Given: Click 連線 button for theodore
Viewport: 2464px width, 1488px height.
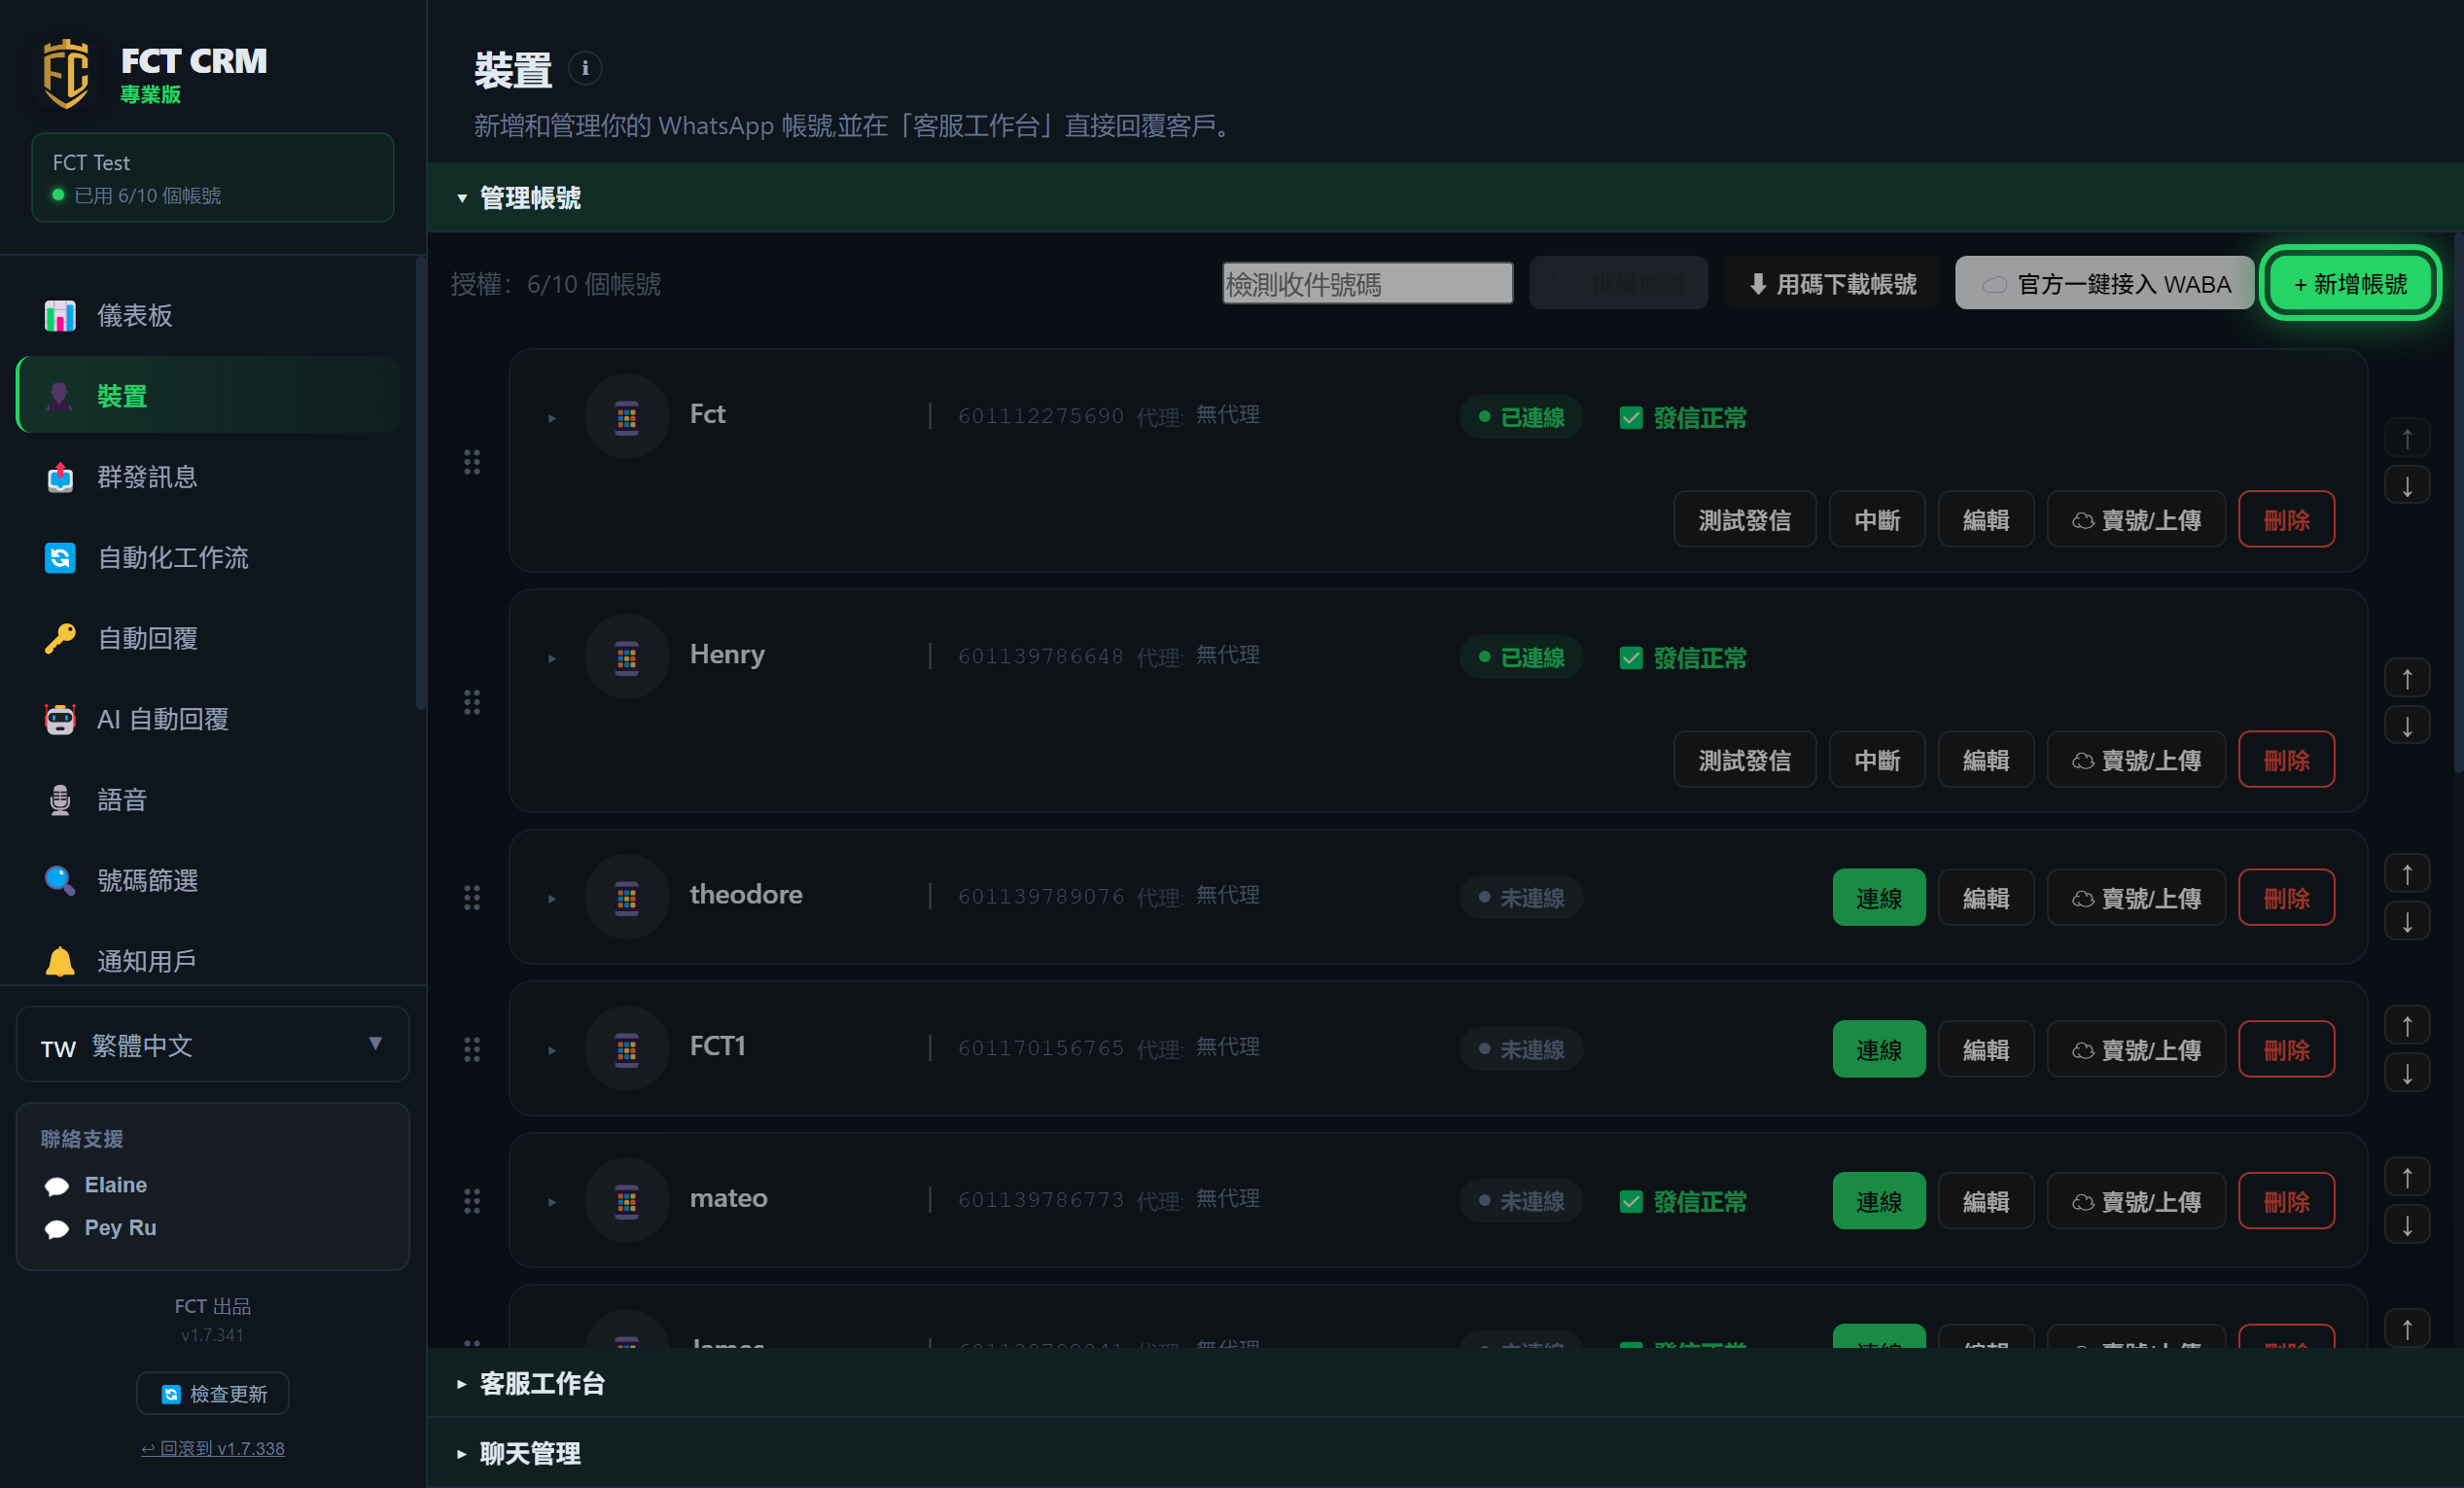Looking at the screenshot, I should click(1878, 898).
